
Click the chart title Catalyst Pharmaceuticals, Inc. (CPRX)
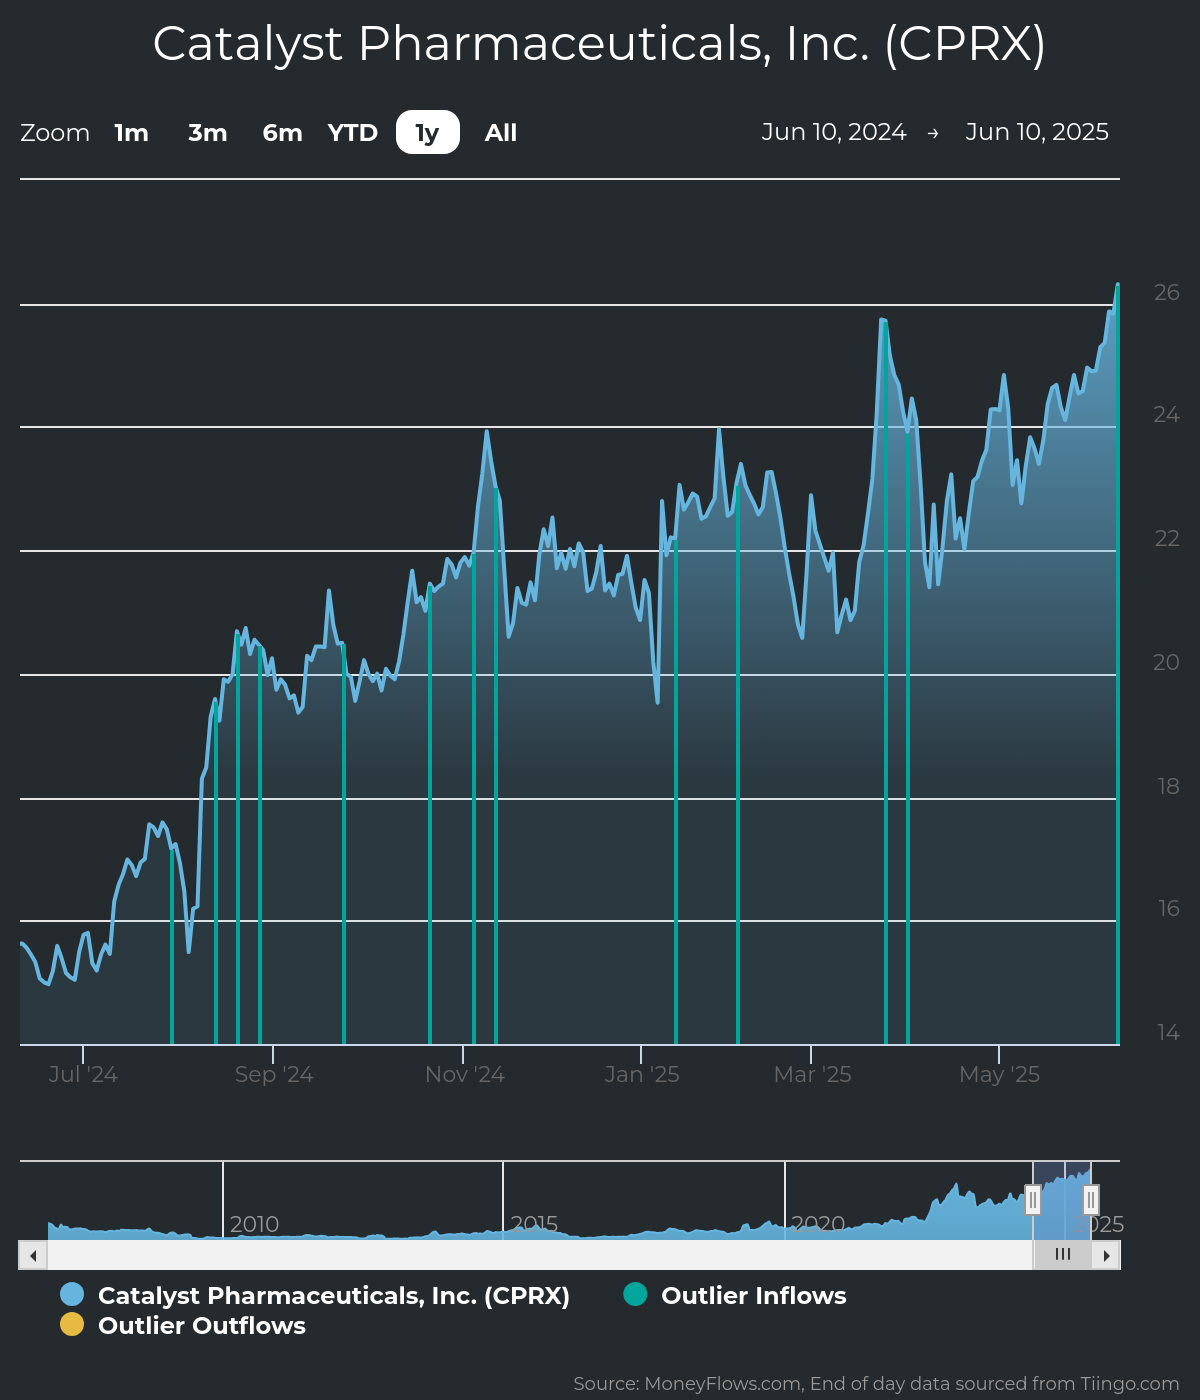tap(599, 44)
